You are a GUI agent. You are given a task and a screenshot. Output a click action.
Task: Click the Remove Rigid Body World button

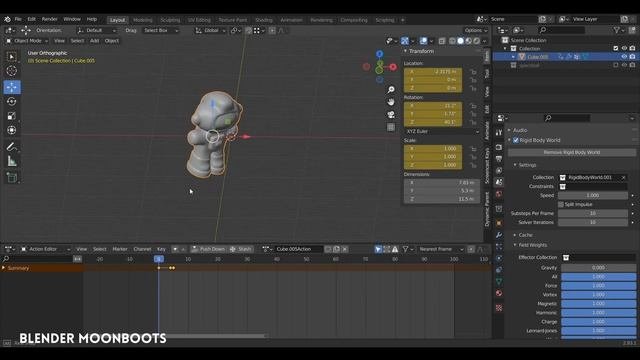[x=571, y=152]
